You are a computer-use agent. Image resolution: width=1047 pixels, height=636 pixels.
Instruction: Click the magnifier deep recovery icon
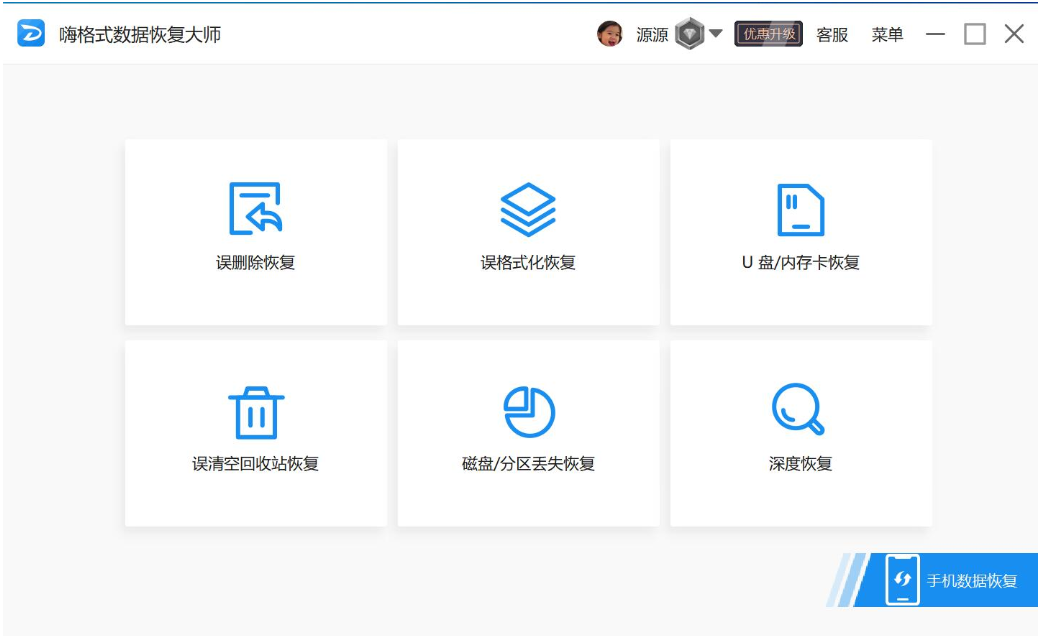pyautogui.click(x=798, y=410)
